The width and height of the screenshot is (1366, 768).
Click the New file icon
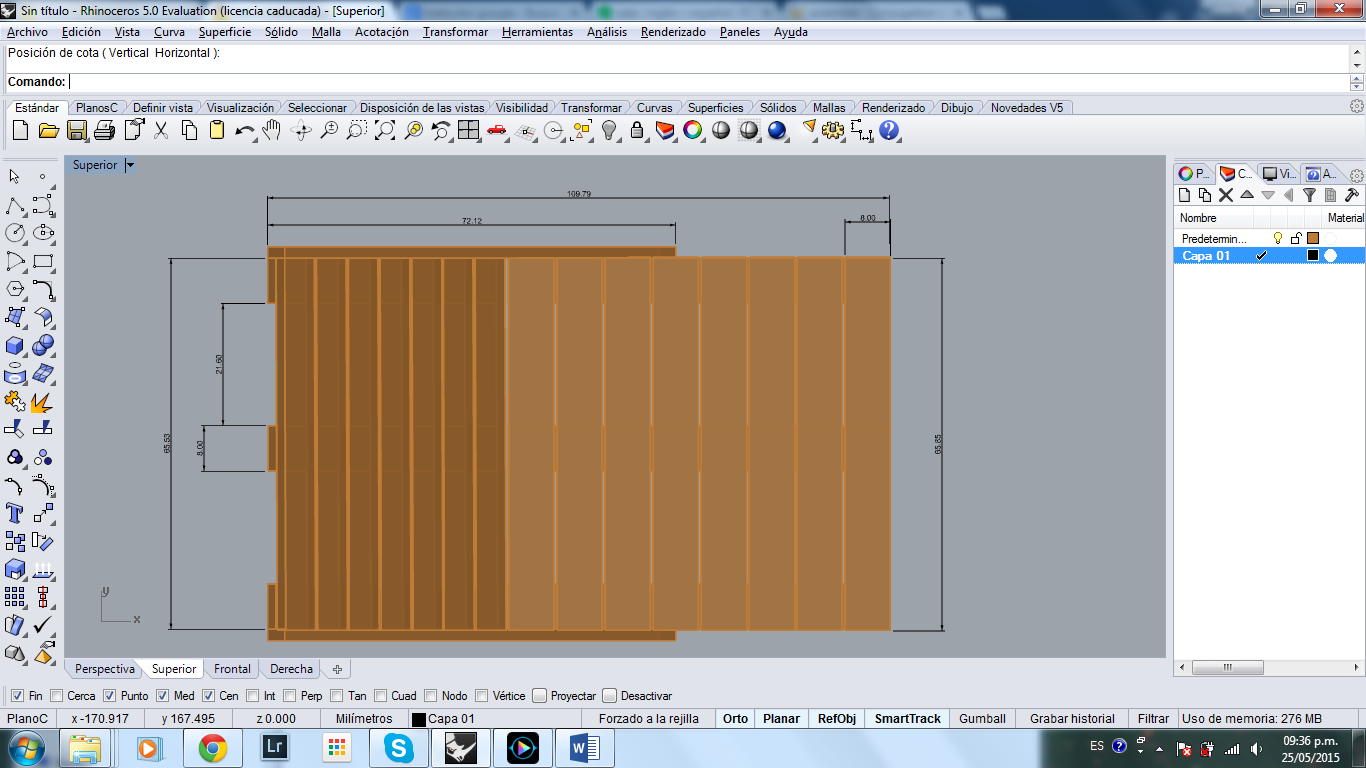20,130
